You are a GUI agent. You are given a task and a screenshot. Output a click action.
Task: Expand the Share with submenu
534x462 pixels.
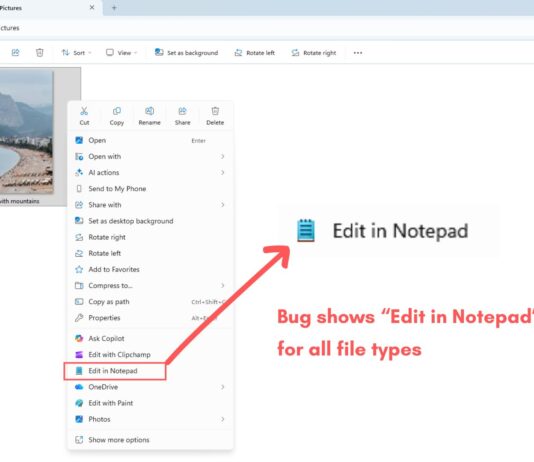[x=150, y=205]
